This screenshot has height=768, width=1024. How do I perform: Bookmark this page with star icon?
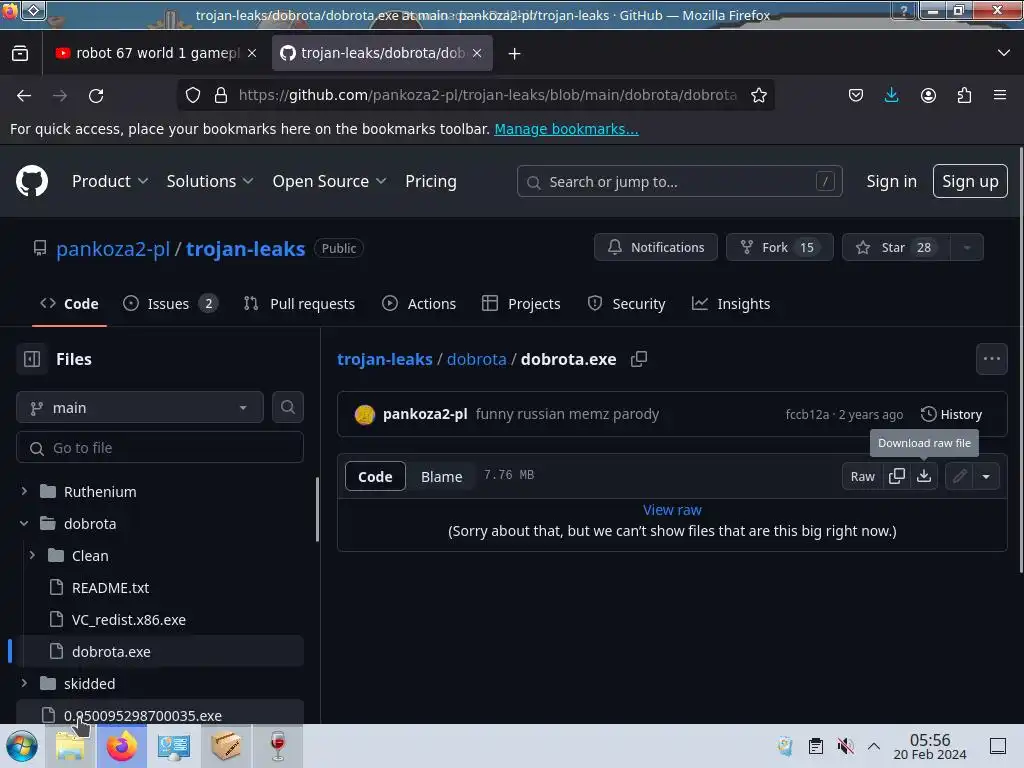(x=758, y=95)
